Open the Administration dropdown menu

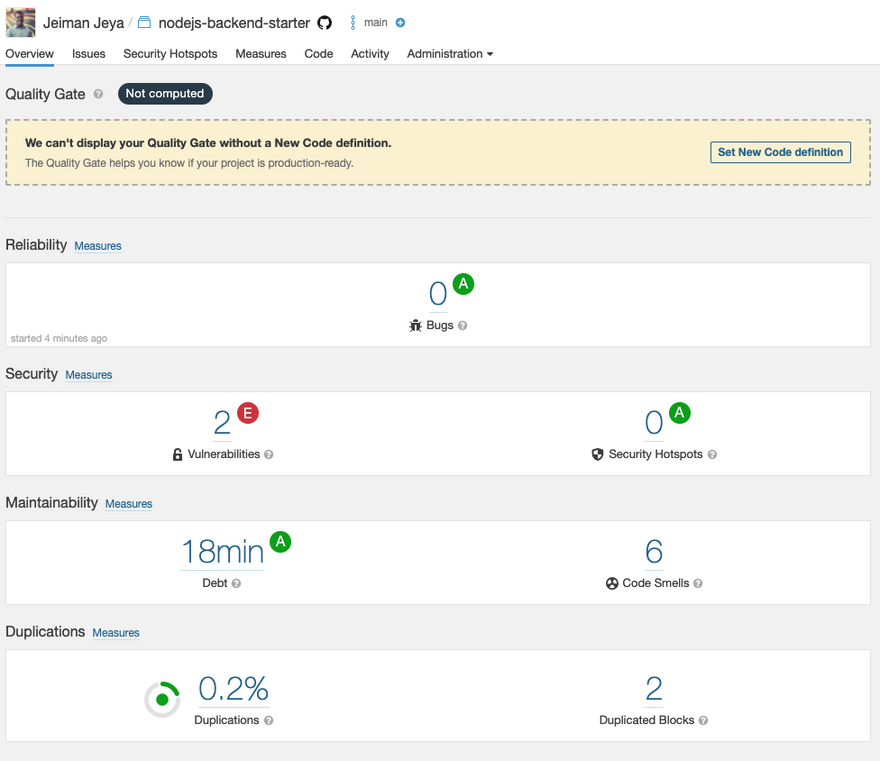449,54
